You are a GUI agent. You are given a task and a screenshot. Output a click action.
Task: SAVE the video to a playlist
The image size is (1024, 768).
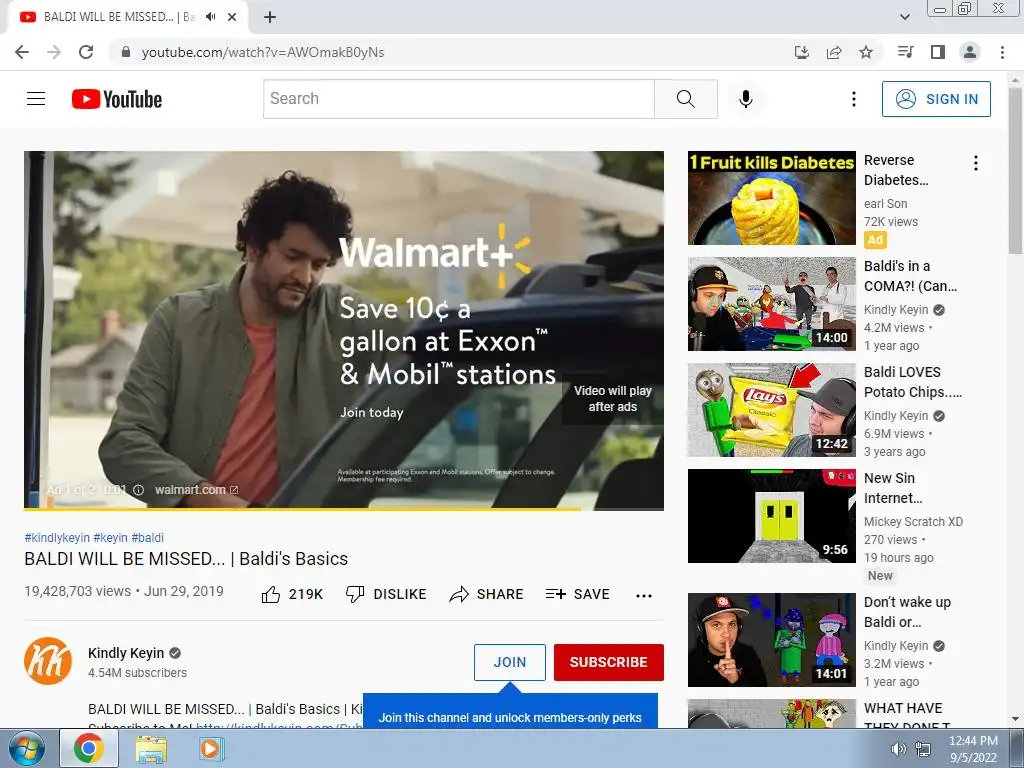point(578,594)
